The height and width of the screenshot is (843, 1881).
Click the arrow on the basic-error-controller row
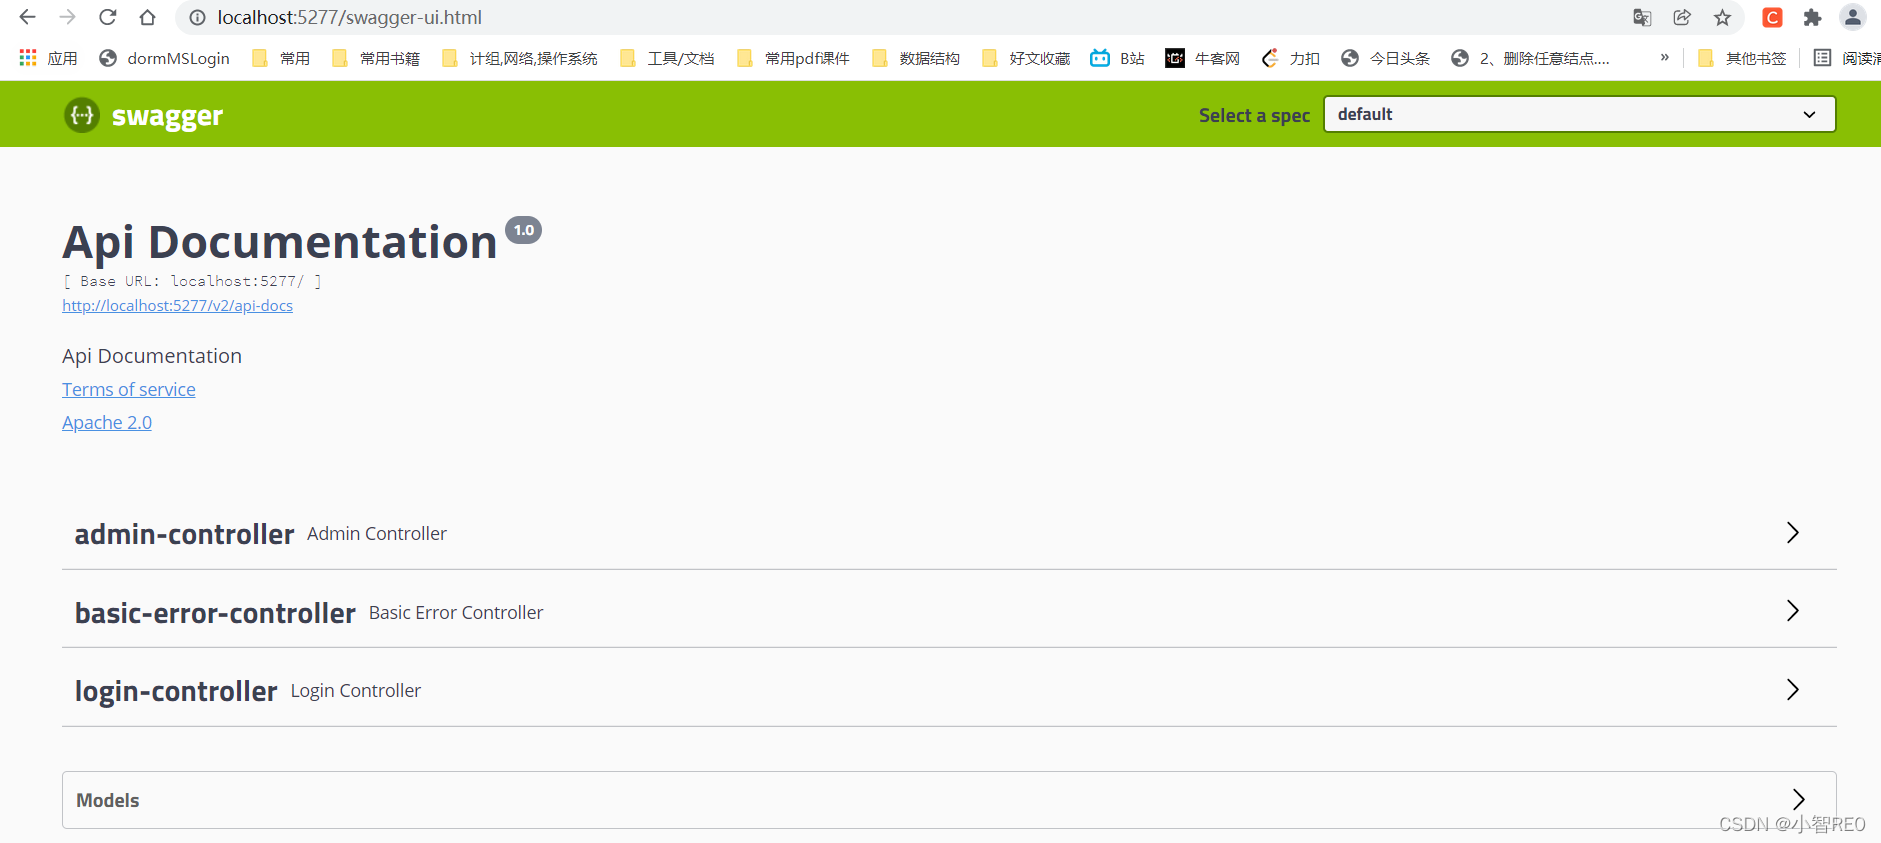point(1793,611)
